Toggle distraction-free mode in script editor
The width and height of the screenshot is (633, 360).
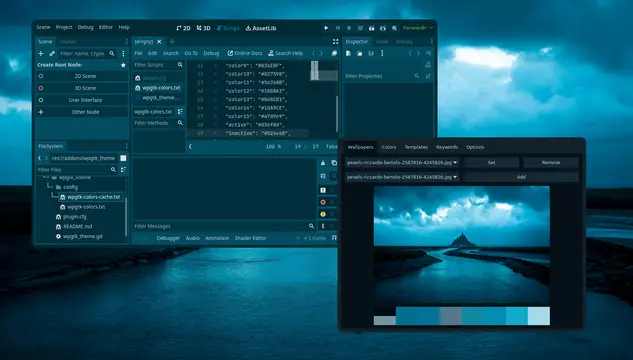[335, 42]
